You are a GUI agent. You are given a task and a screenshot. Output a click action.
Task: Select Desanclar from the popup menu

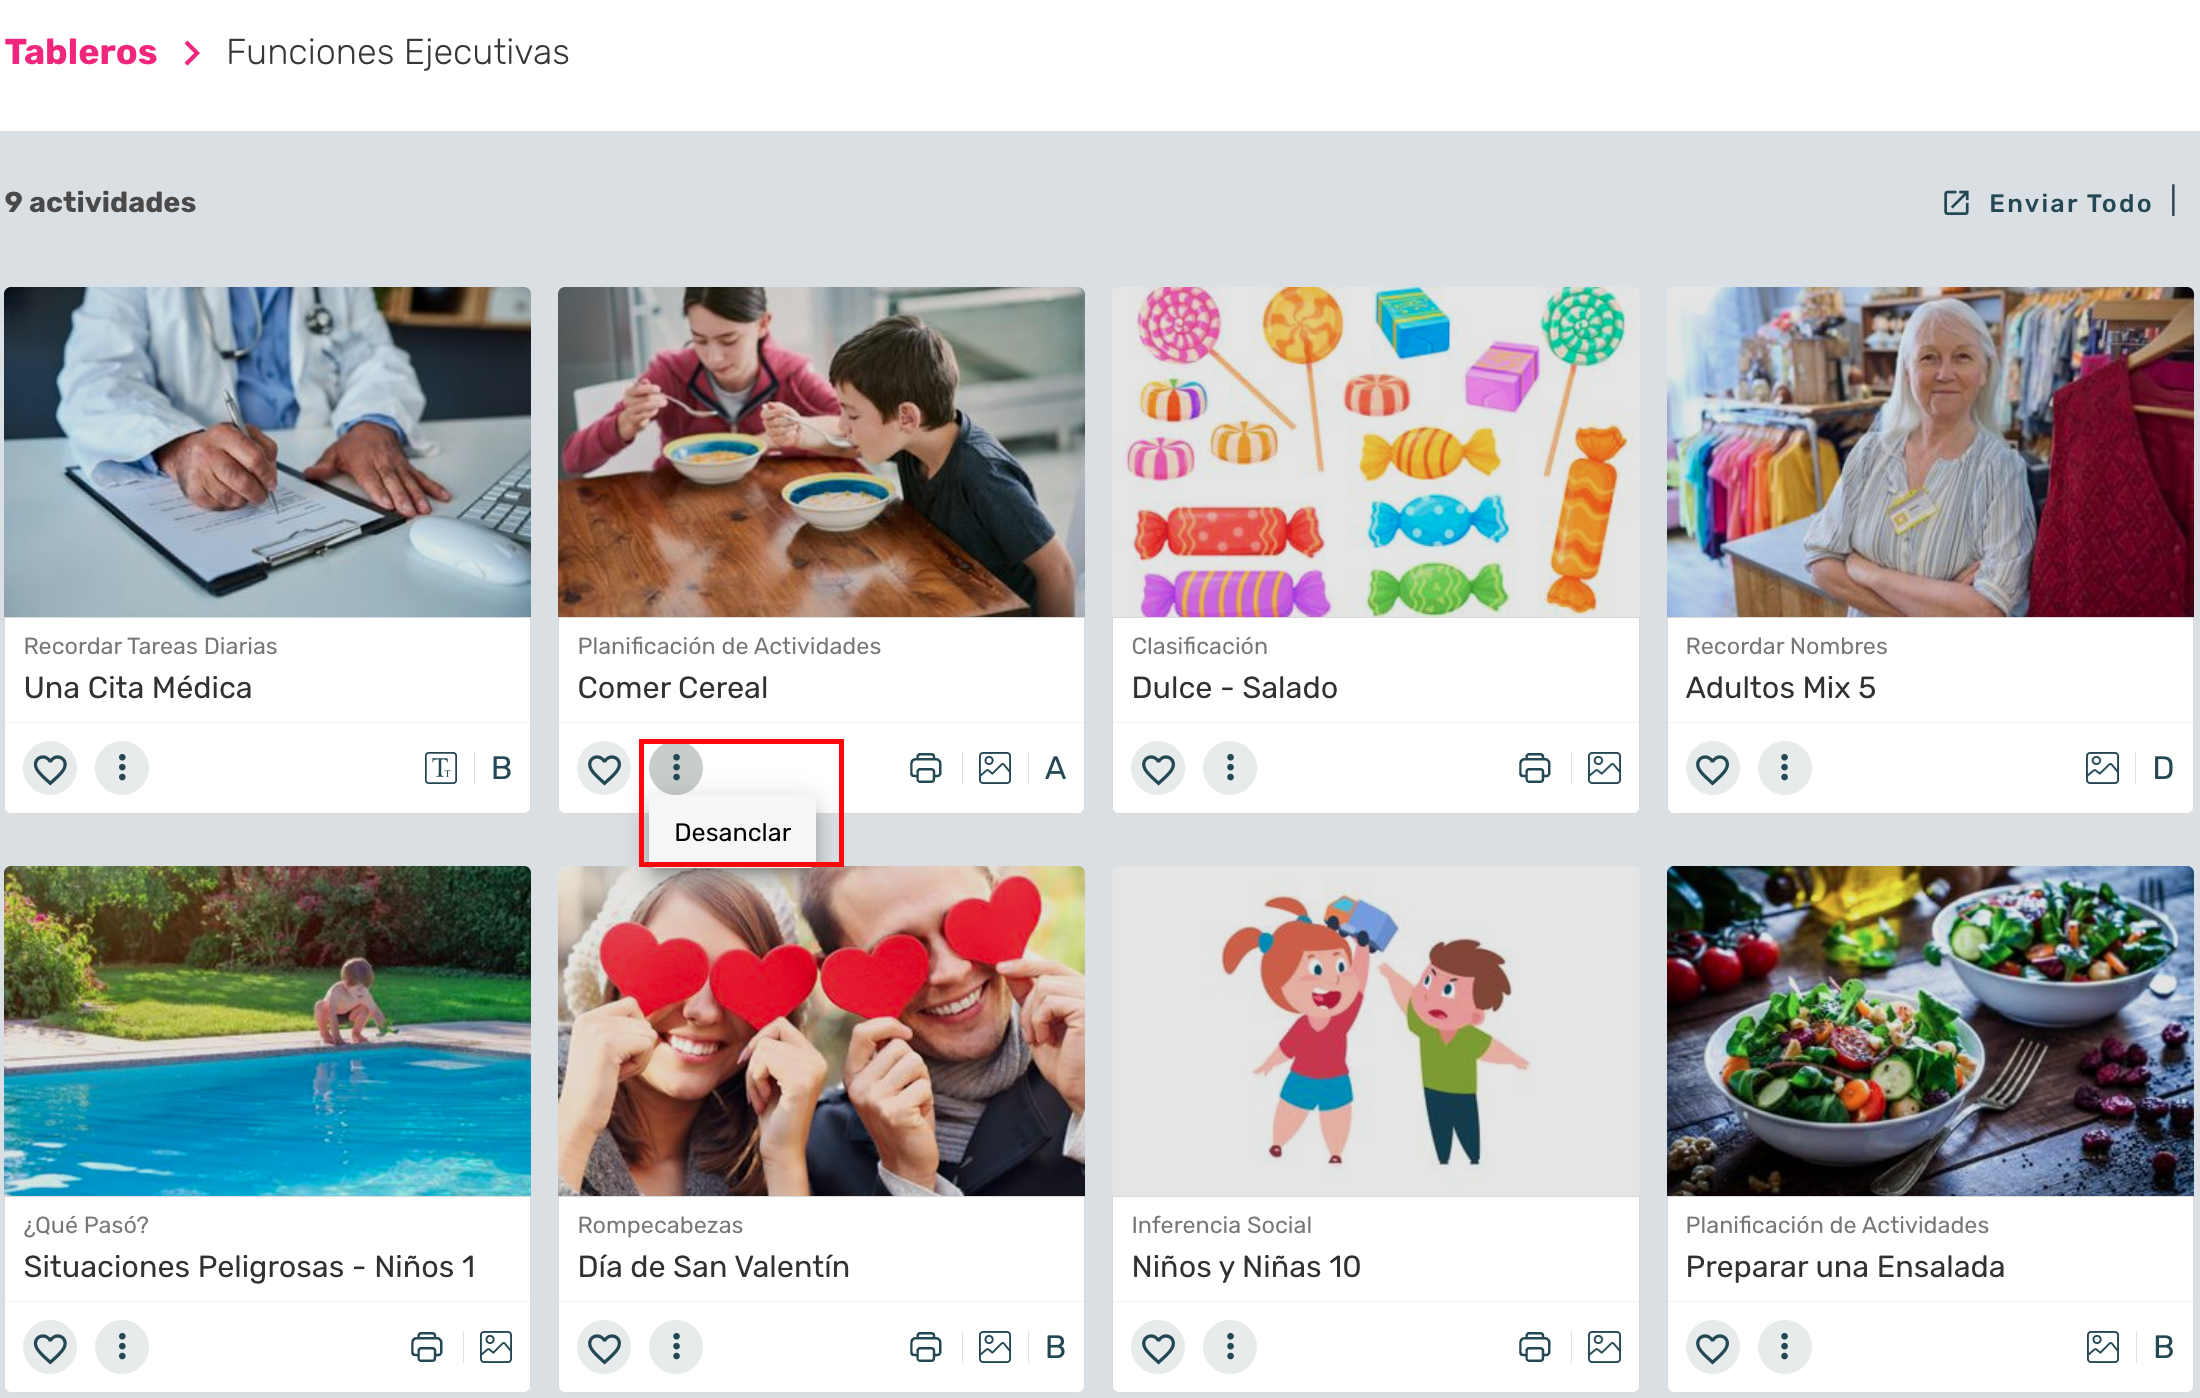[732, 832]
